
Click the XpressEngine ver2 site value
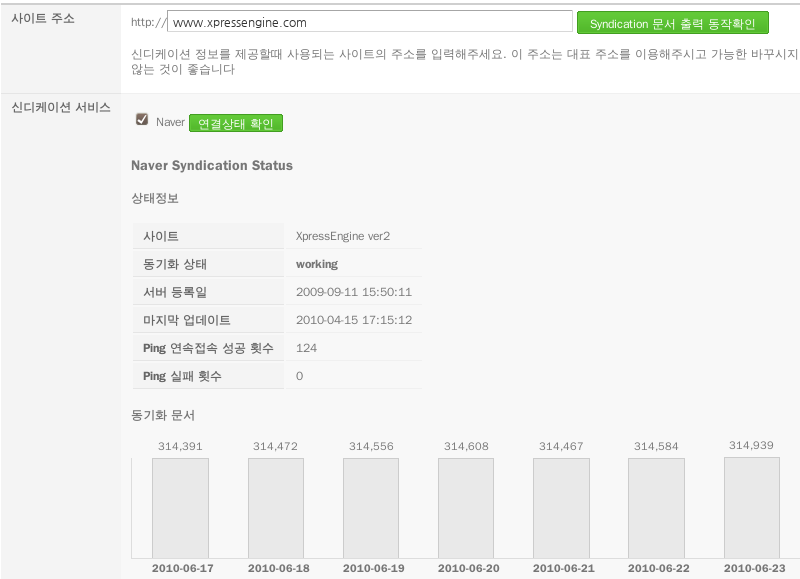point(343,236)
